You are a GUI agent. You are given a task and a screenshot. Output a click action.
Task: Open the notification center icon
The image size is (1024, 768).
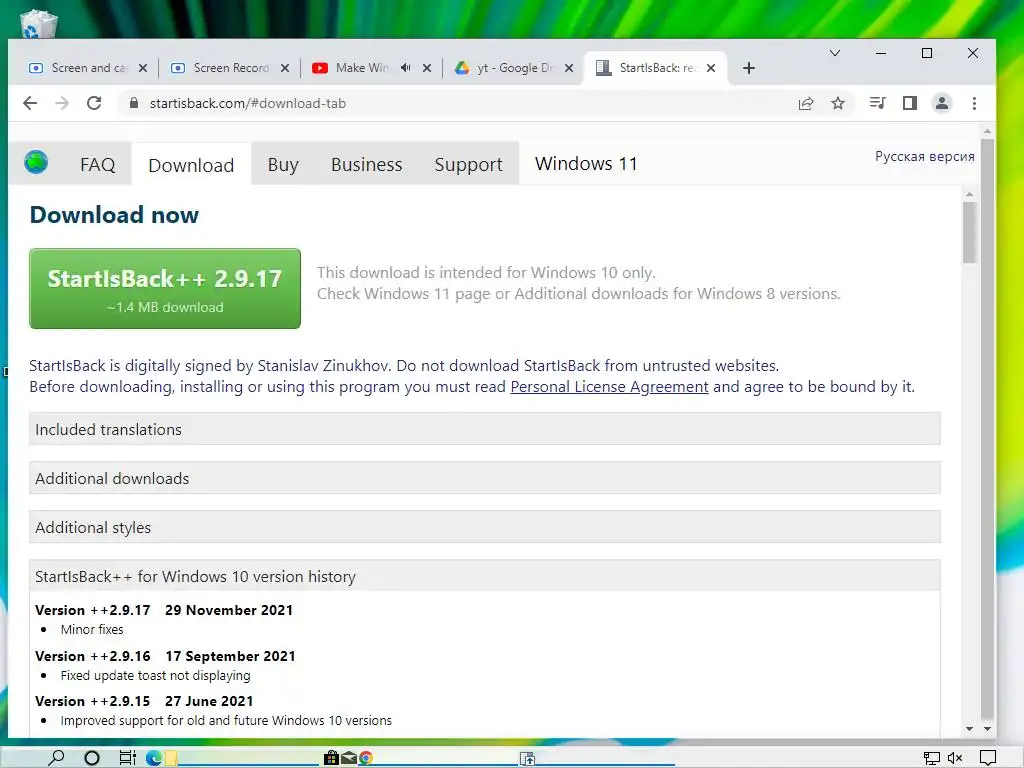pyautogui.click(x=988, y=758)
